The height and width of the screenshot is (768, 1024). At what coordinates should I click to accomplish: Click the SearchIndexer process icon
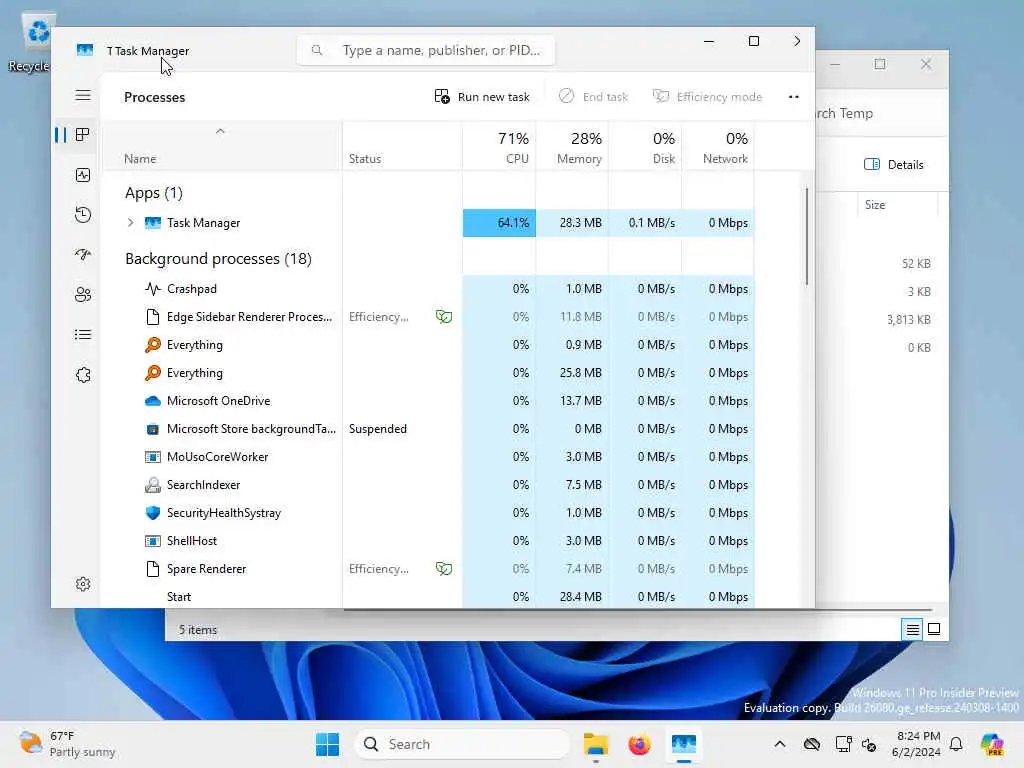click(153, 485)
